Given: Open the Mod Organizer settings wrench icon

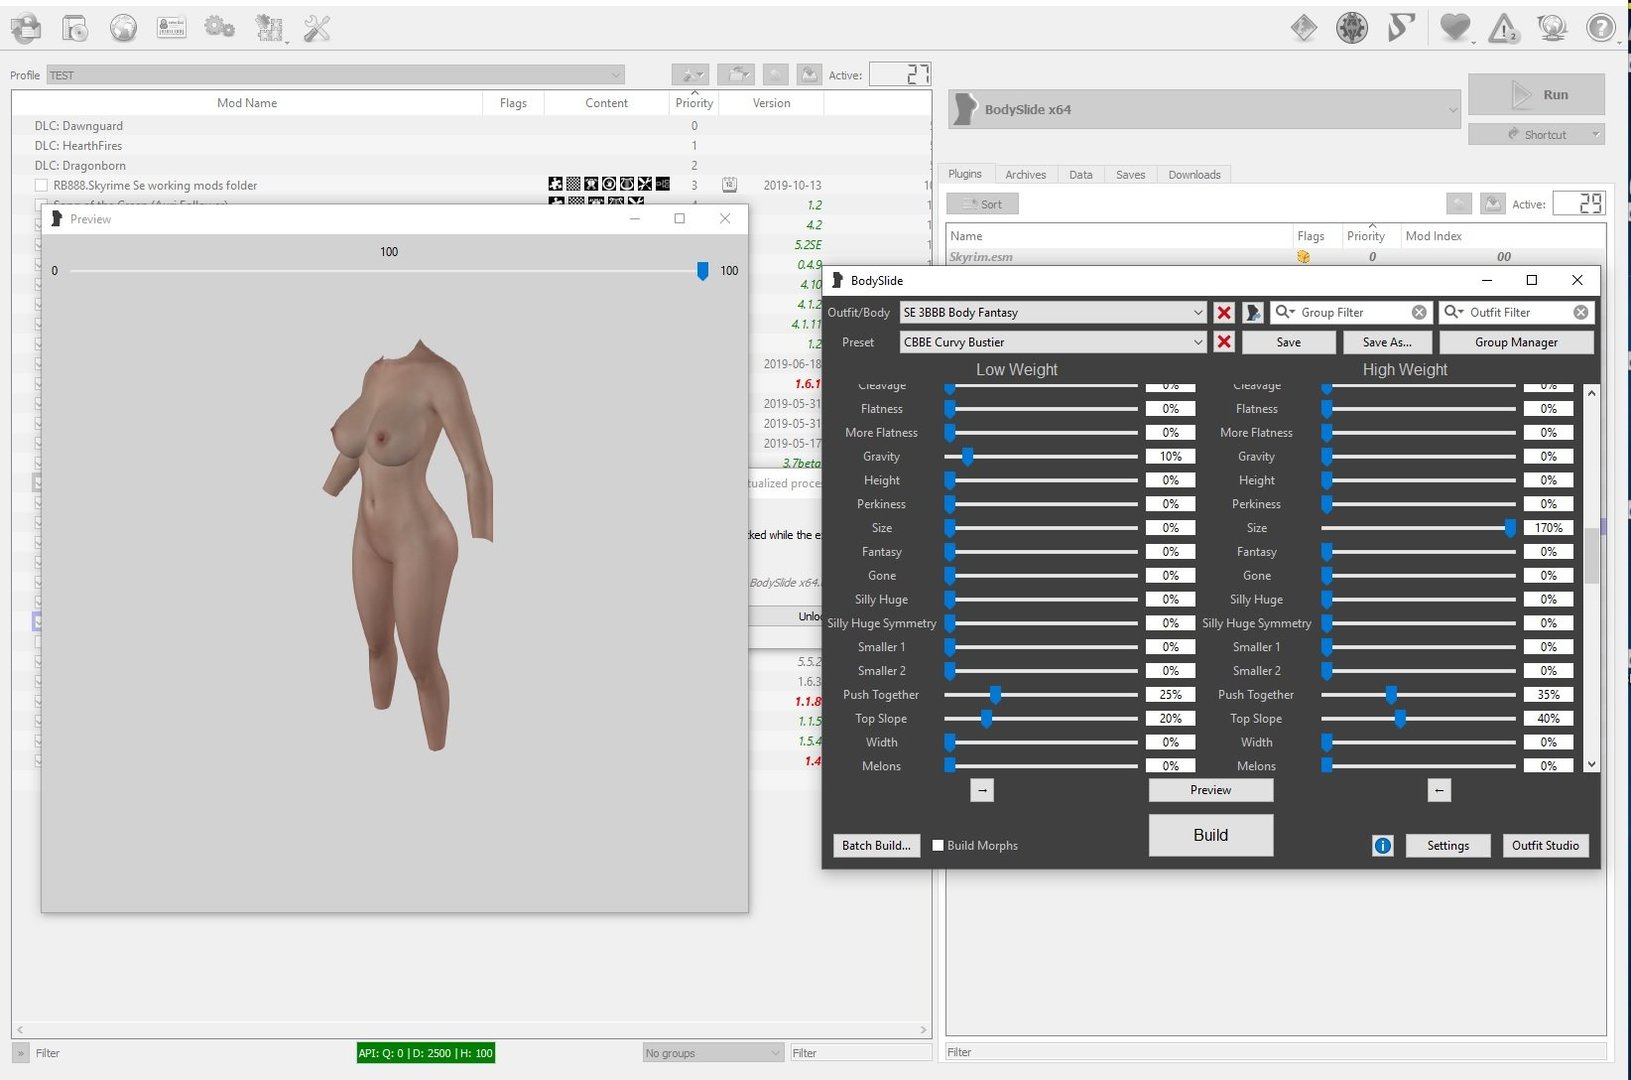Looking at the screenshot, I should click(x=317, y=29).
